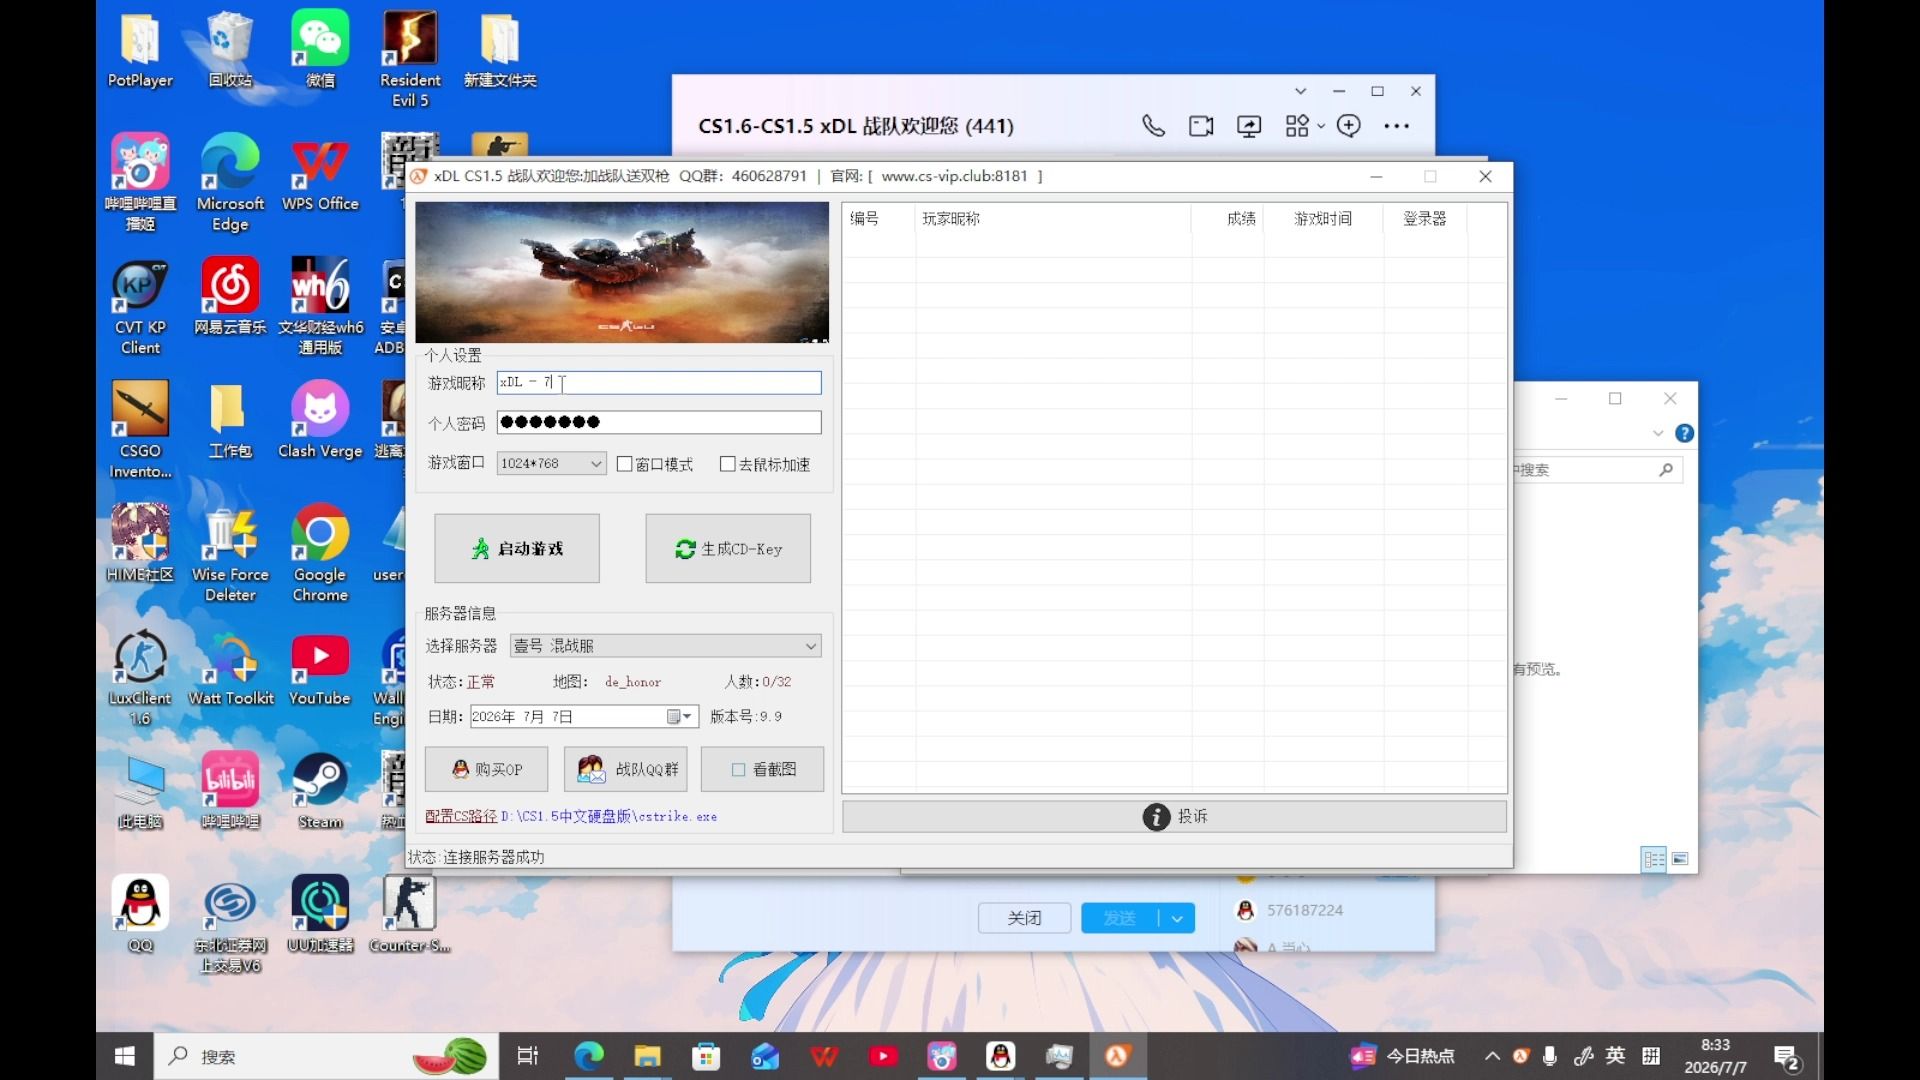
Task: Open UU加速器 desktop shortcut
Action: 320,914
